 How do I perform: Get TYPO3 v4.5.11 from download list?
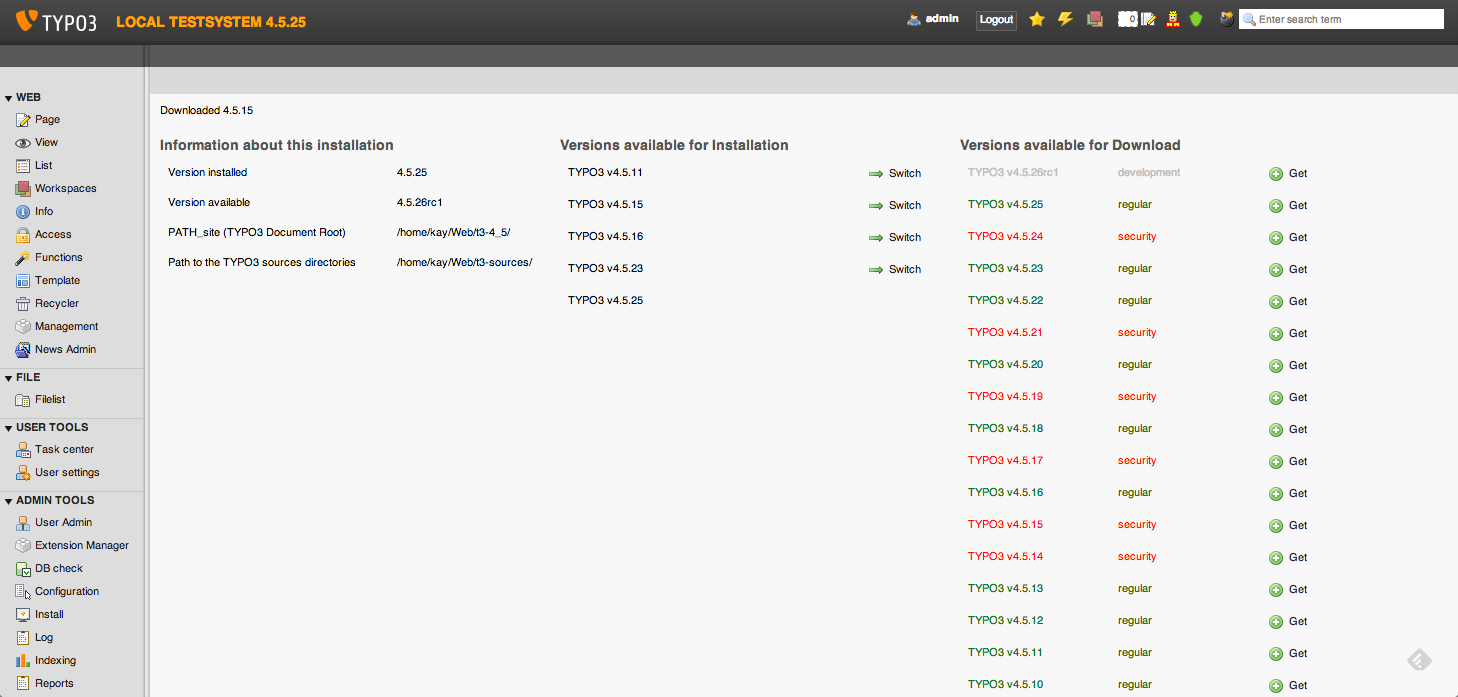[x=1288, y=654]
